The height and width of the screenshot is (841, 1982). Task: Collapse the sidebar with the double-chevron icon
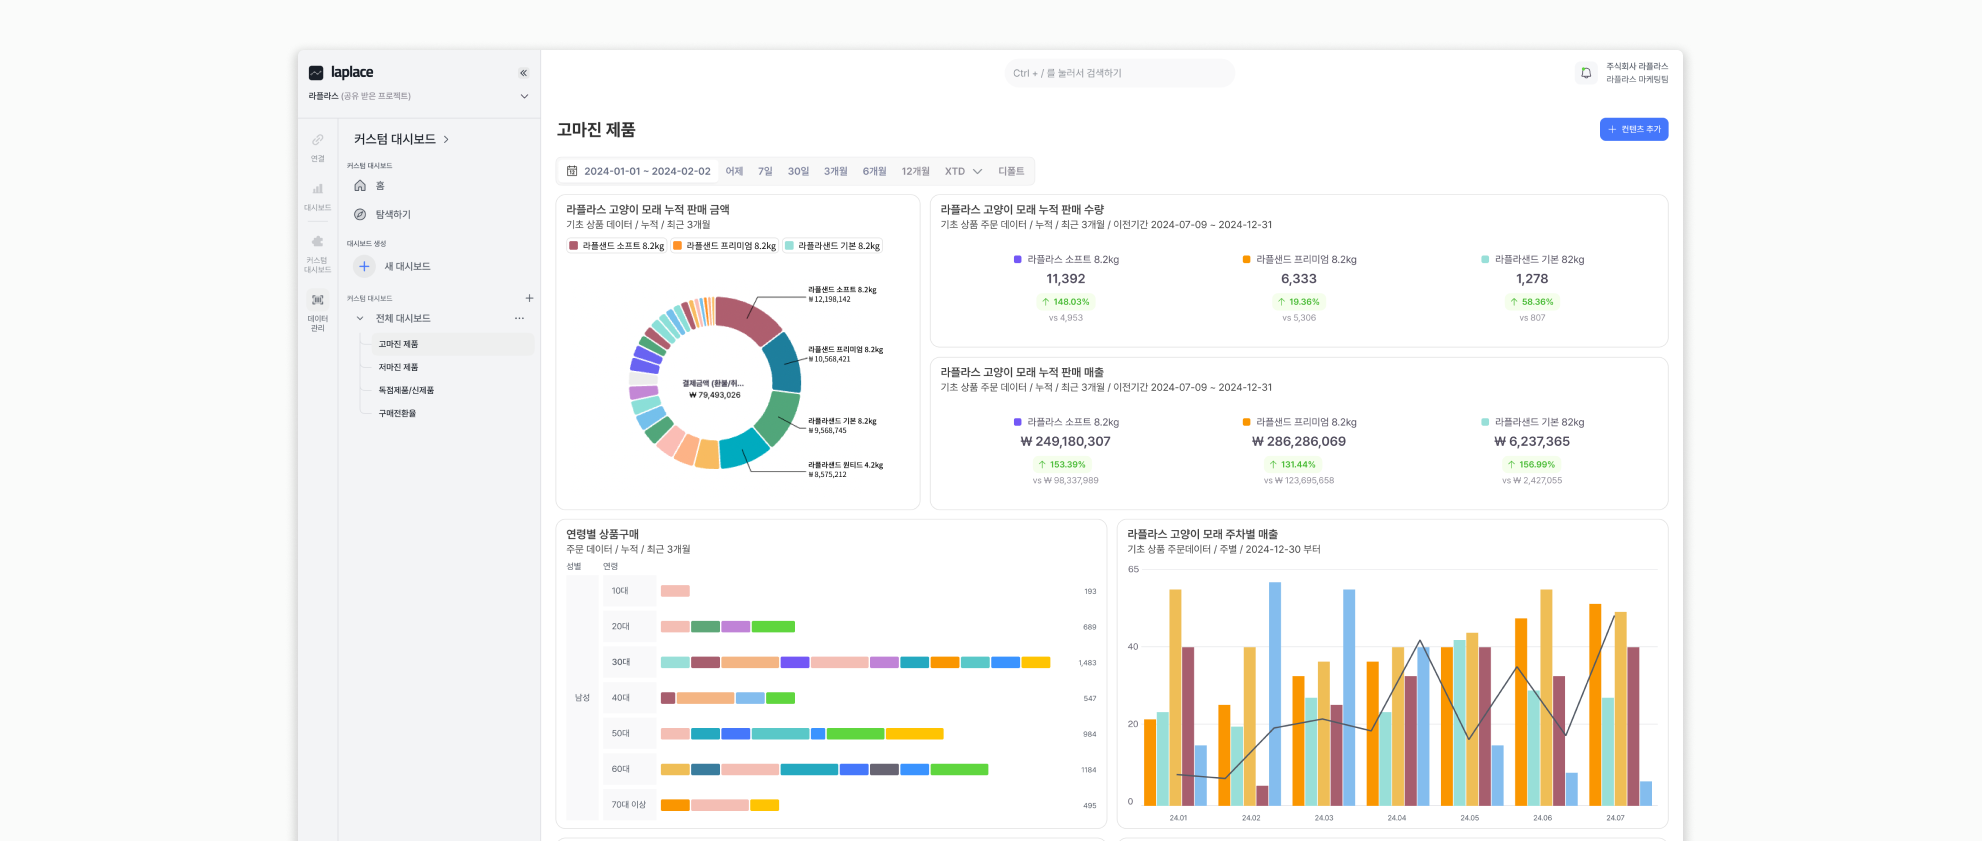click(x=523, y=73)
